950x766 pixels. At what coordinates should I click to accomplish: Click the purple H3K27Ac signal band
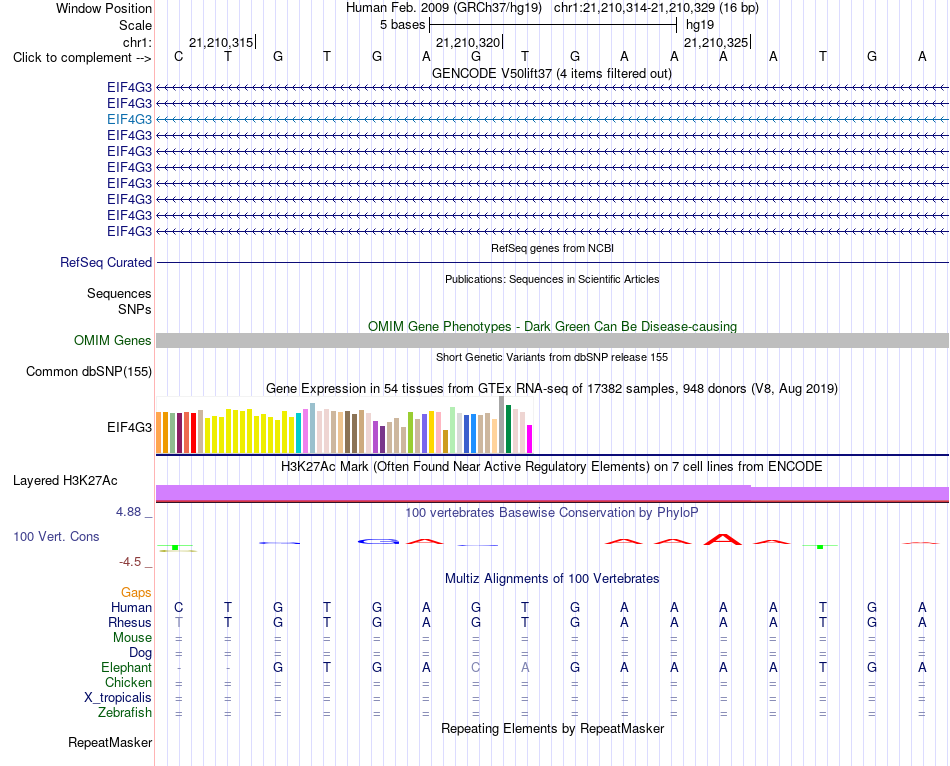click(552, 493)
